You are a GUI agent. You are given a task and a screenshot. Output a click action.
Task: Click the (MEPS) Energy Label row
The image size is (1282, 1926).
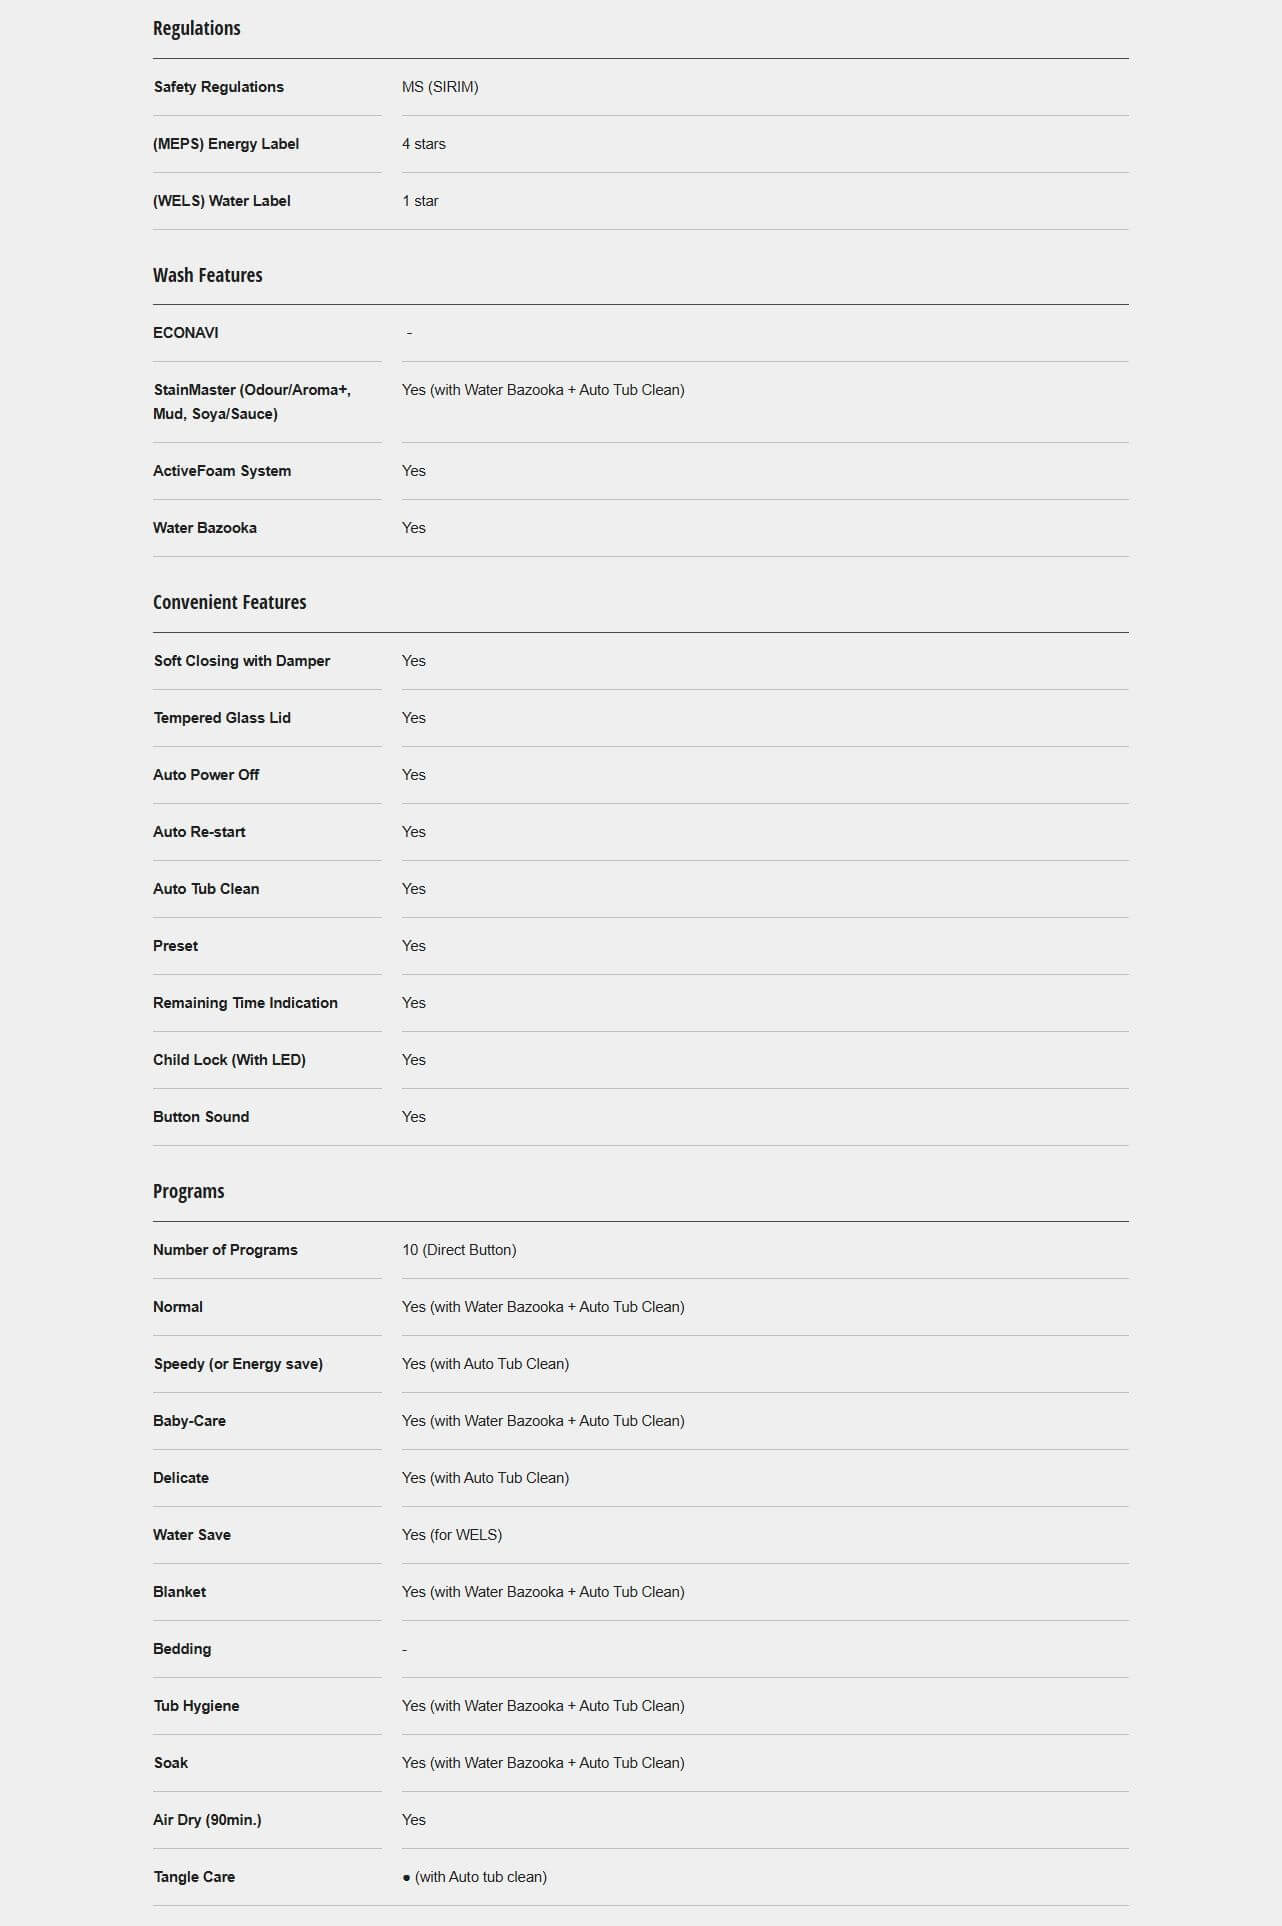pyautogui.click(x=640, y=144)
